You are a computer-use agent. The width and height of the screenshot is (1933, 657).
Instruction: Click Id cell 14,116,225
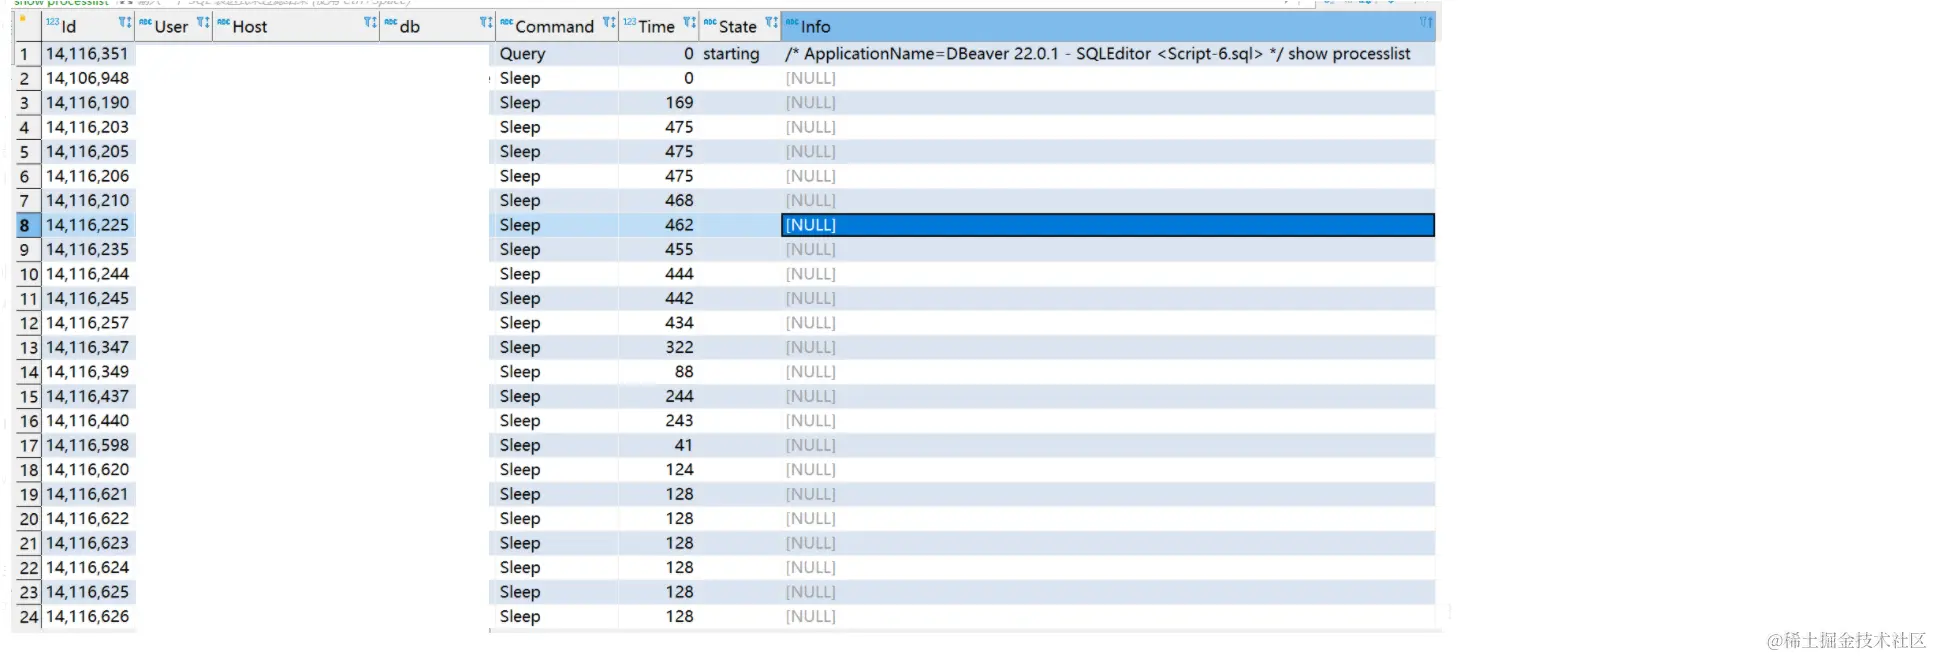click(x=88, y=225)
